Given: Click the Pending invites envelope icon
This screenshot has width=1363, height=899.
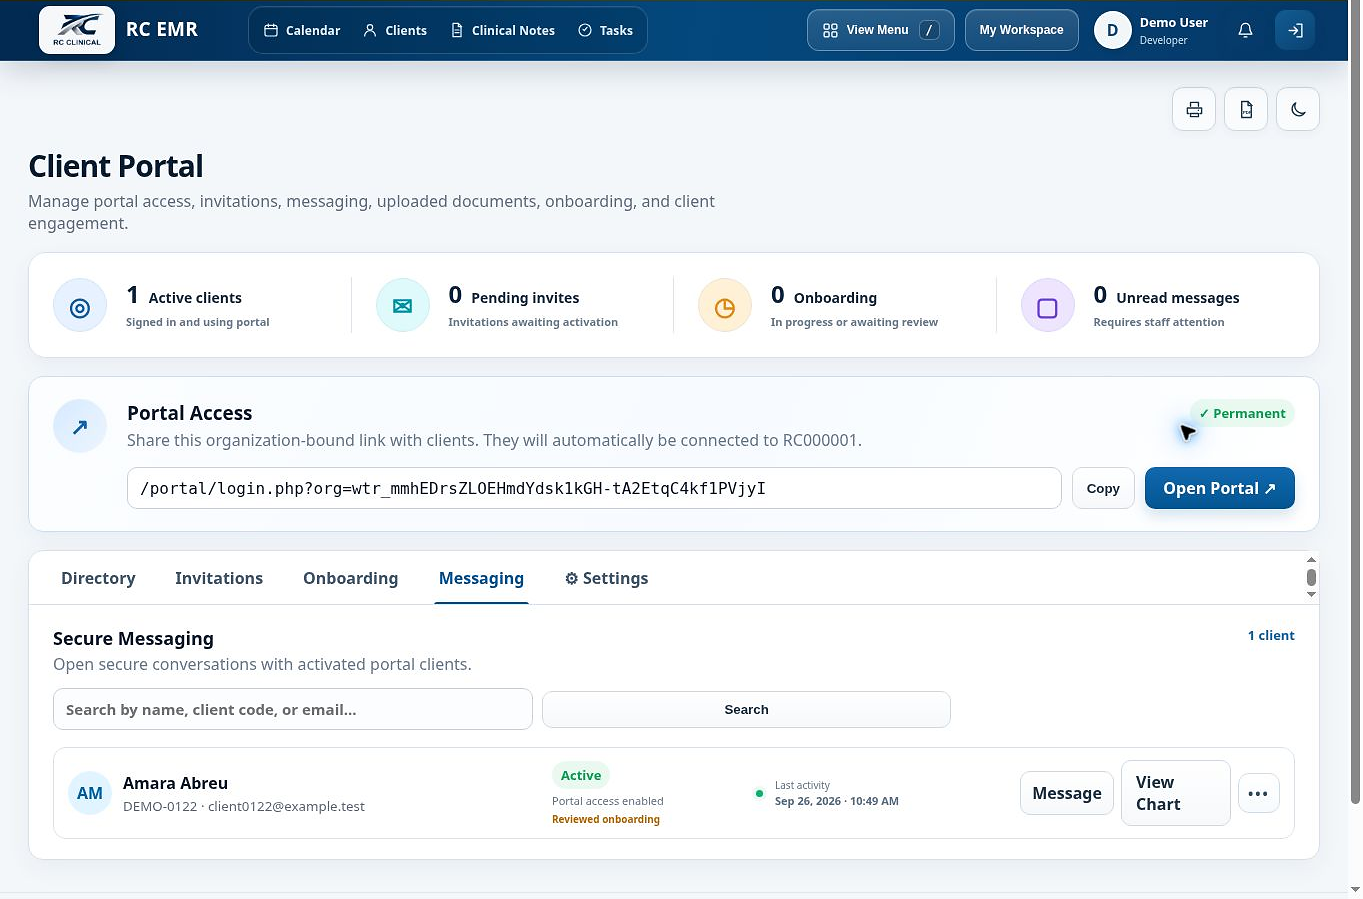Looking at the screenshot, I should [403, 305].
